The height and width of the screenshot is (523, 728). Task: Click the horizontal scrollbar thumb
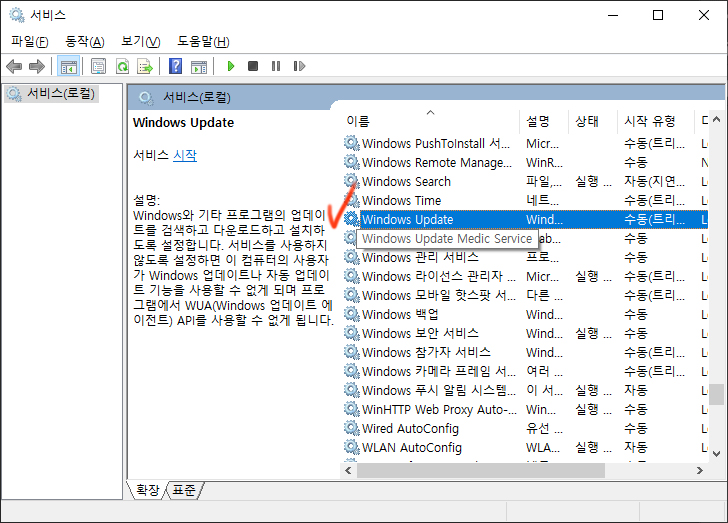click(481, 471)
